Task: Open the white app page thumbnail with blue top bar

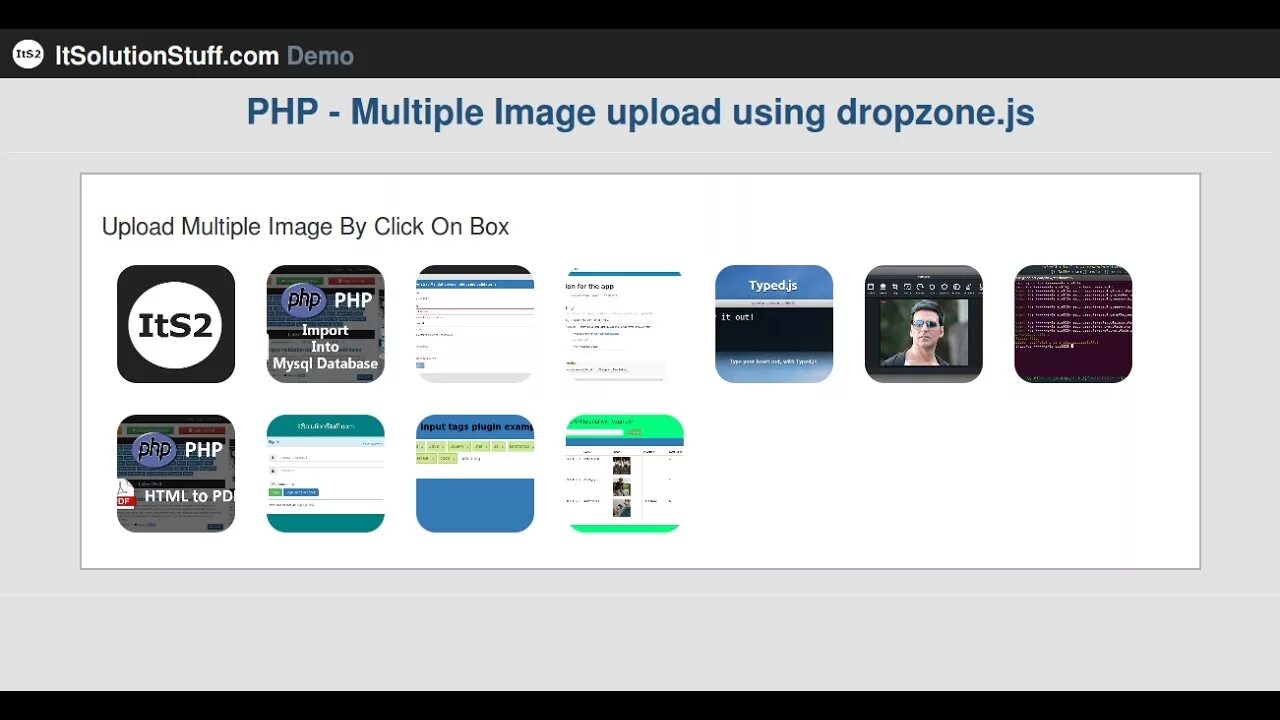Action: (624, 324)
